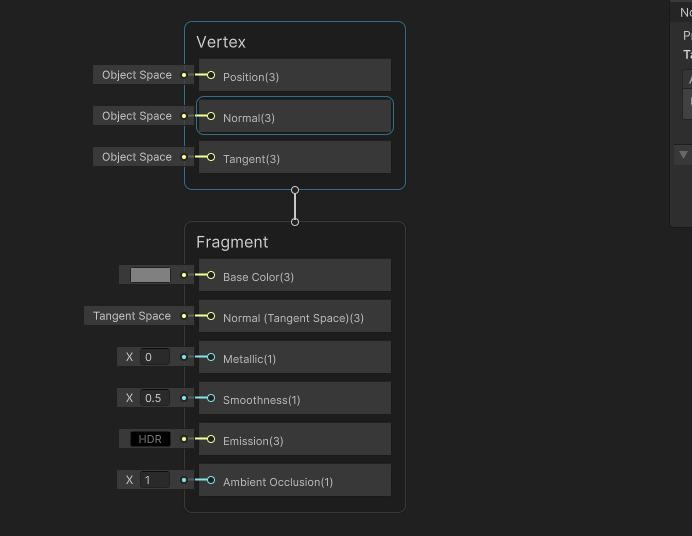Open the Base Color gray swatch
The width and height of the screenshot is (692, 536).
coord(150,275)
